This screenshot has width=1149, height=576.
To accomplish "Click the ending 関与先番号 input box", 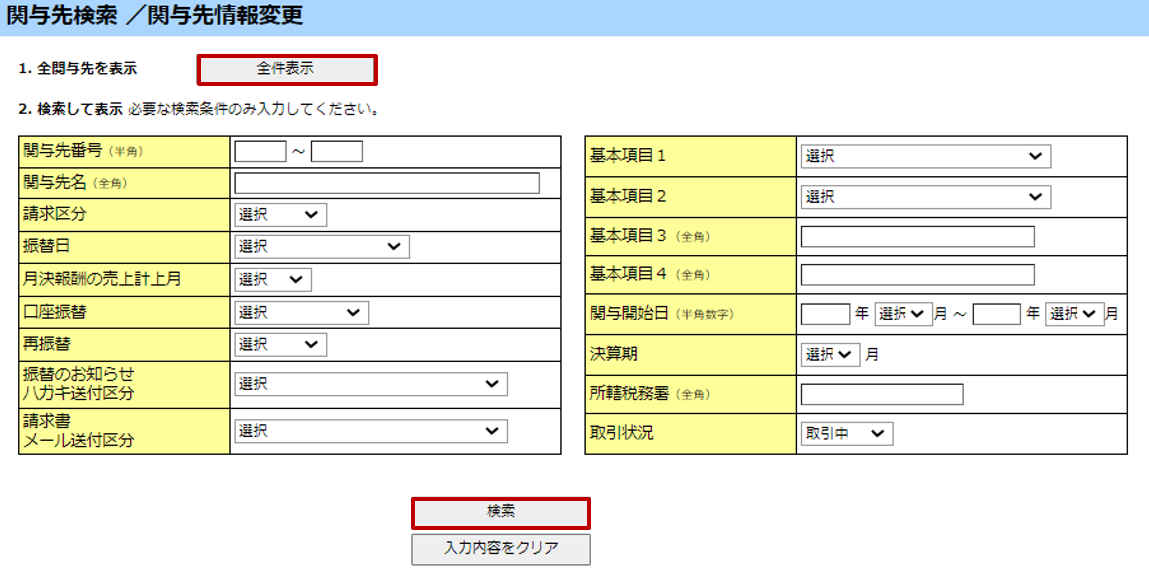I will point(336,152).
